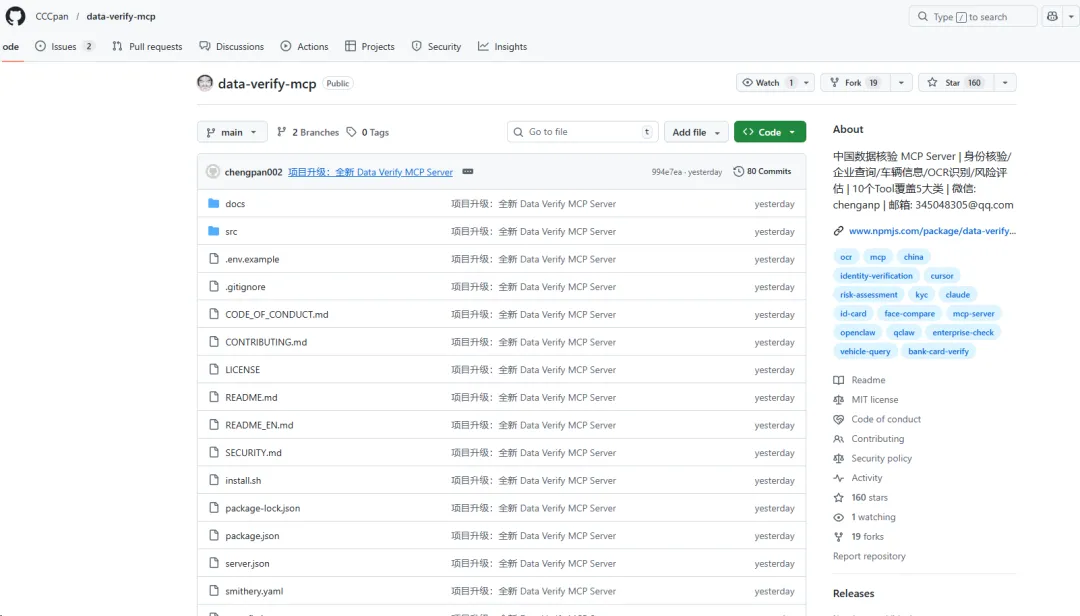Click the Type / to search box
This screenshot has height=616, width=1080.
click(x=973, y=17)
